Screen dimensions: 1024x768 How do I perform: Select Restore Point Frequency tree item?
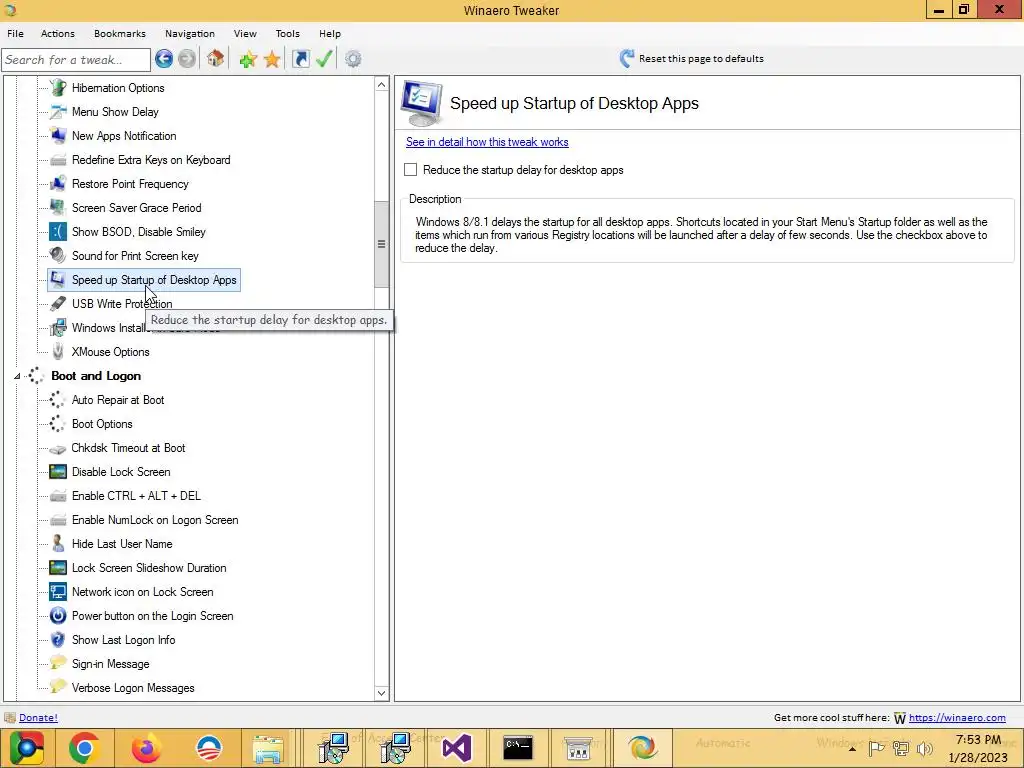coord(130,184)
